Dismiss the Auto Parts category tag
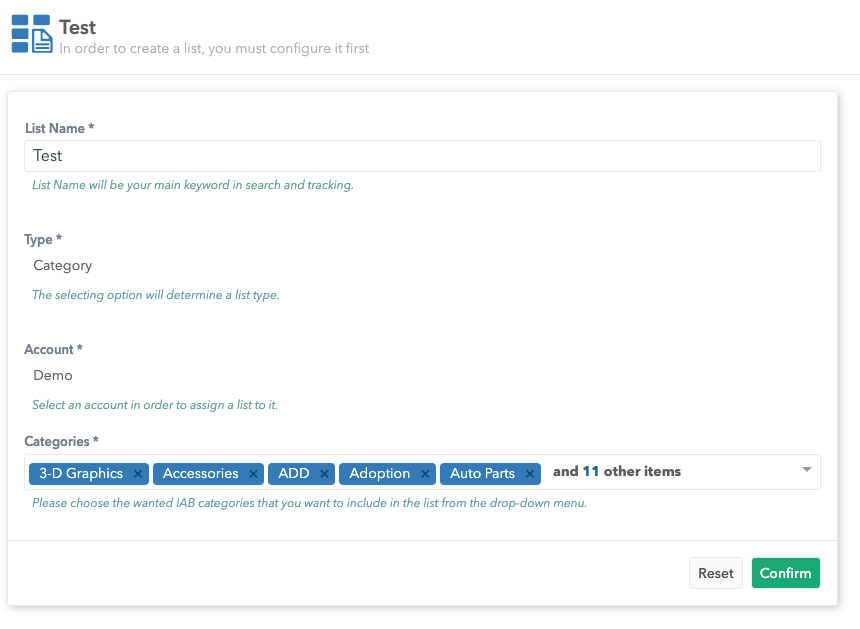 tap(530, 474)
